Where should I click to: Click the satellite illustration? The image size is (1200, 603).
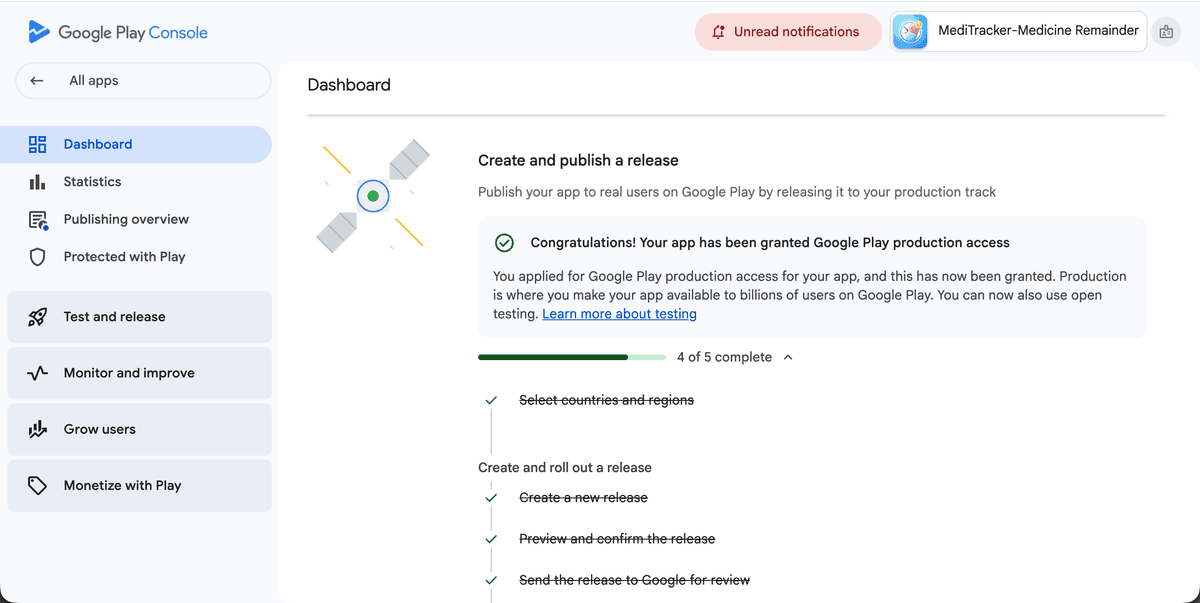(373, 196)
